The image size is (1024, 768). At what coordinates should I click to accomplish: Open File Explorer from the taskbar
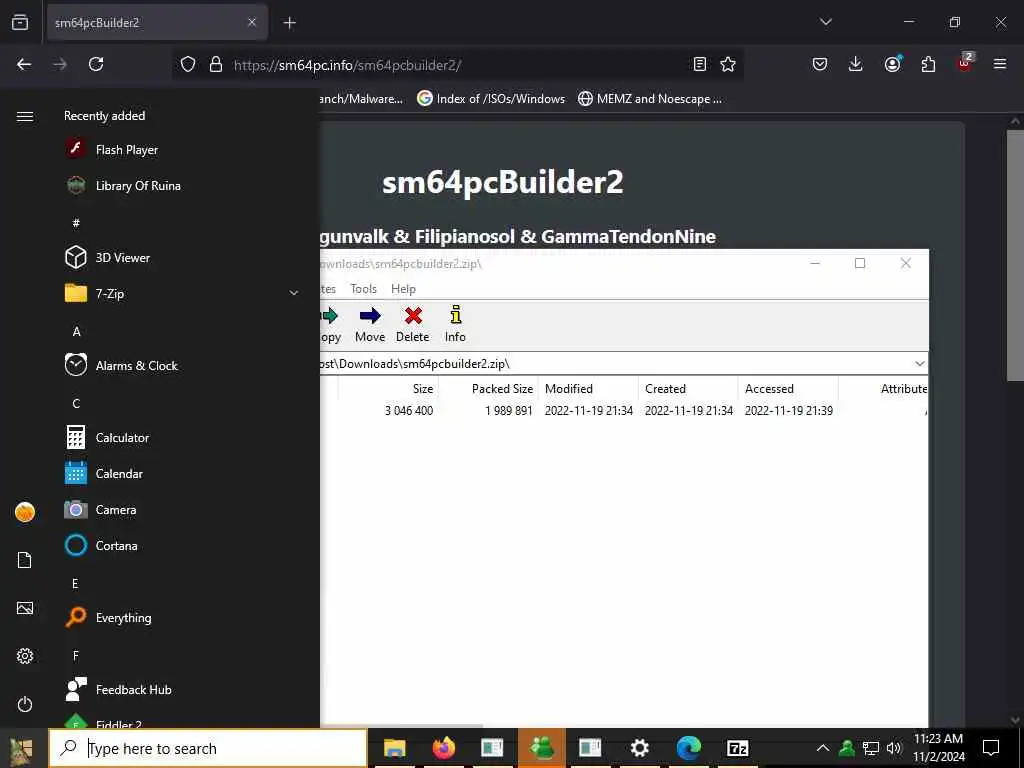pos(394,748)
